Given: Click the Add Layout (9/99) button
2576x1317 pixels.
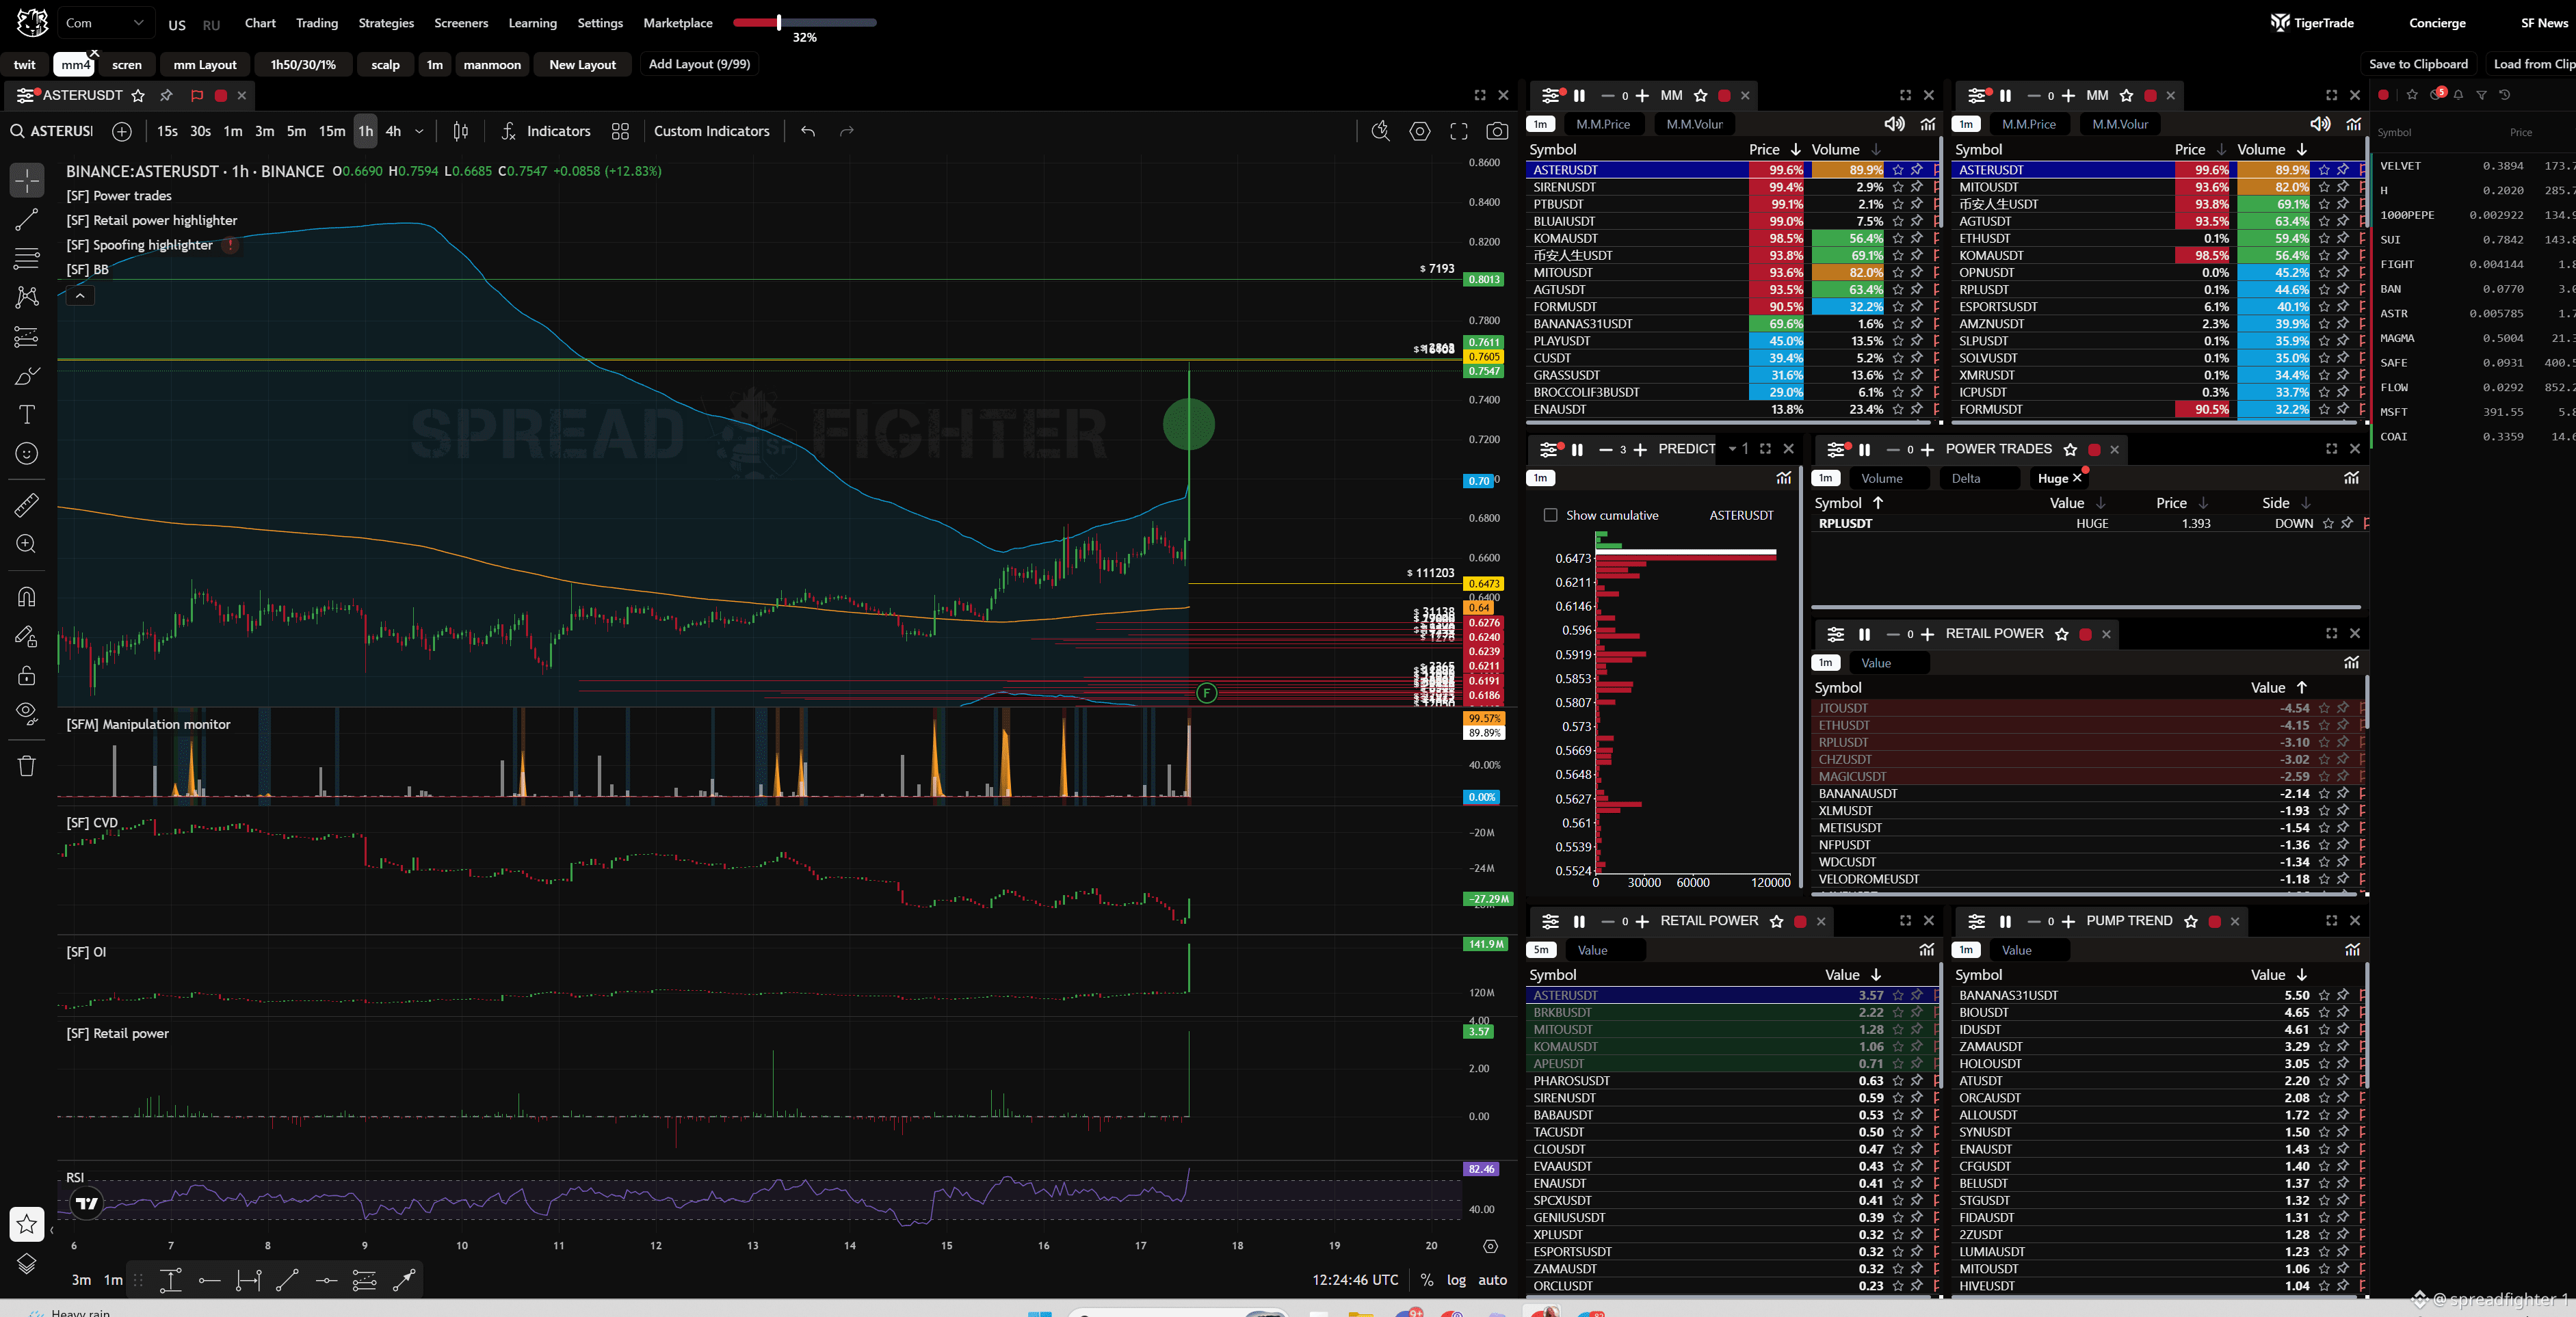Looking at the screenshot, I should pos(699,64).
